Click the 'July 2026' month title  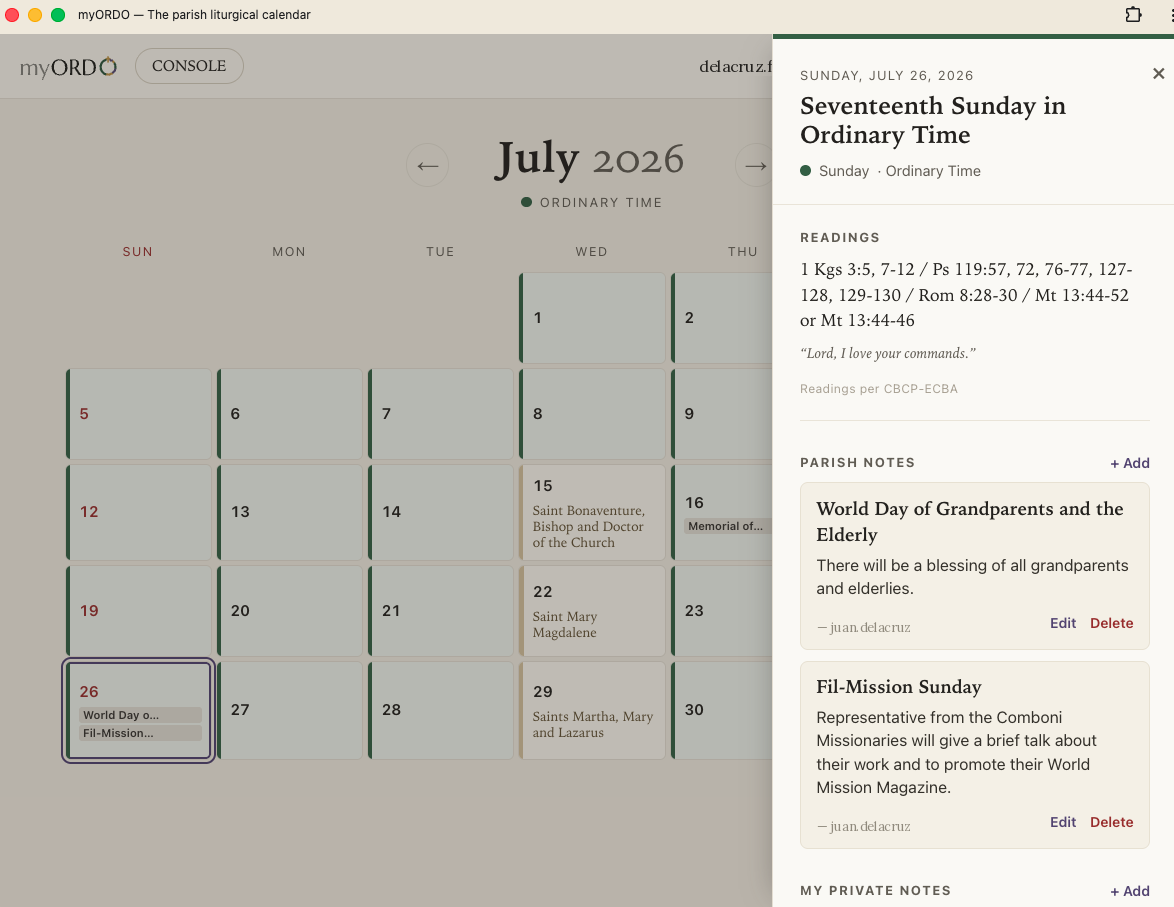point(589,160)
